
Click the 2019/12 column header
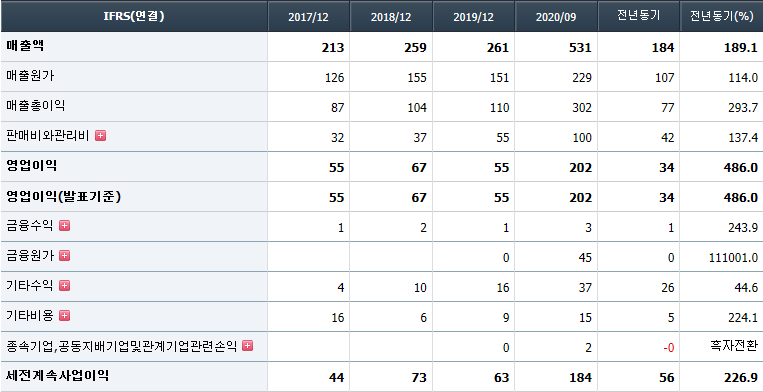coord(473,17)
